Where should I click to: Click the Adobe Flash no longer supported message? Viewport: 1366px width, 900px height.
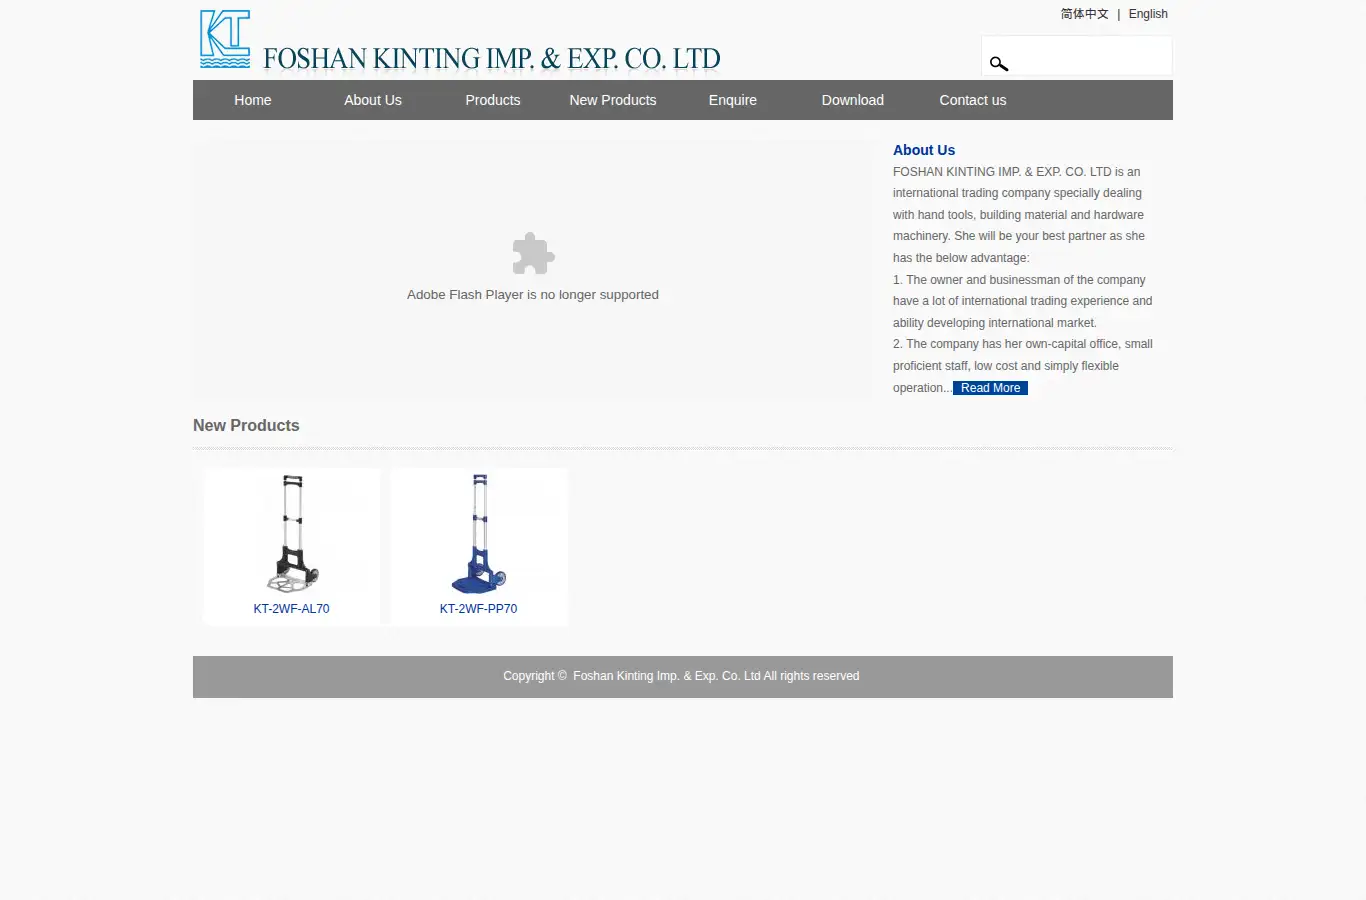pos(533,295)
